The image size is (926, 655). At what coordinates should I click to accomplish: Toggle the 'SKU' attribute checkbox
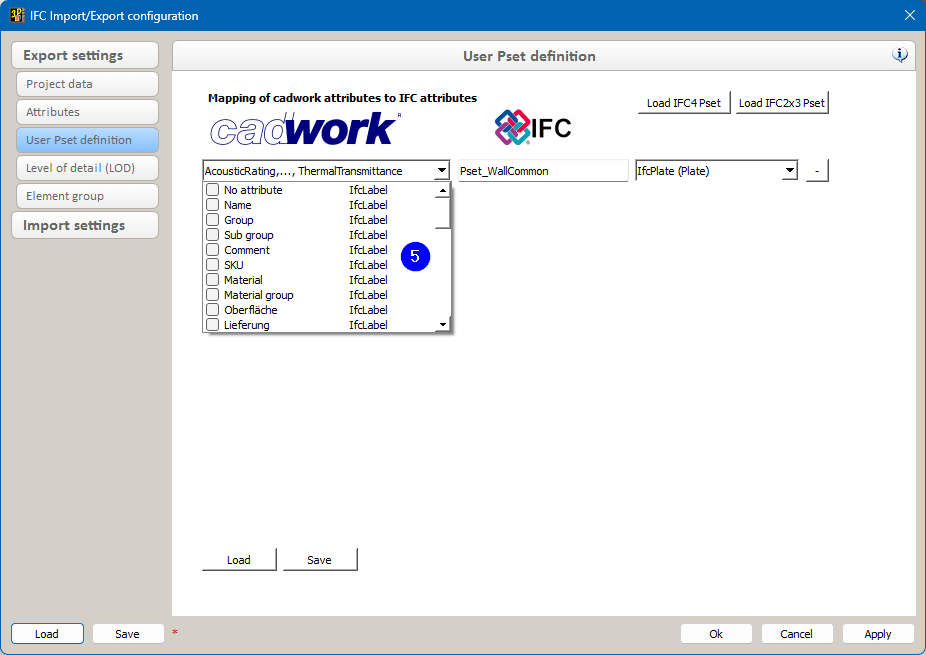click(212, 265)
